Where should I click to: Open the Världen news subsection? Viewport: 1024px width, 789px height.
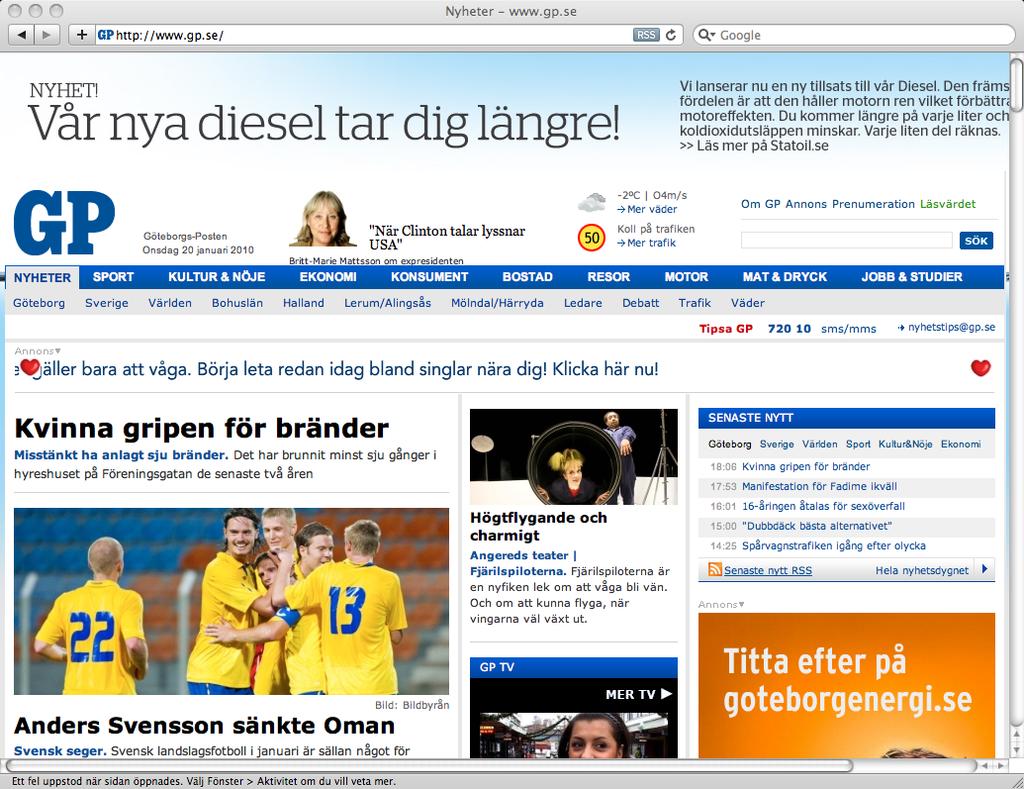pos(170,303)
